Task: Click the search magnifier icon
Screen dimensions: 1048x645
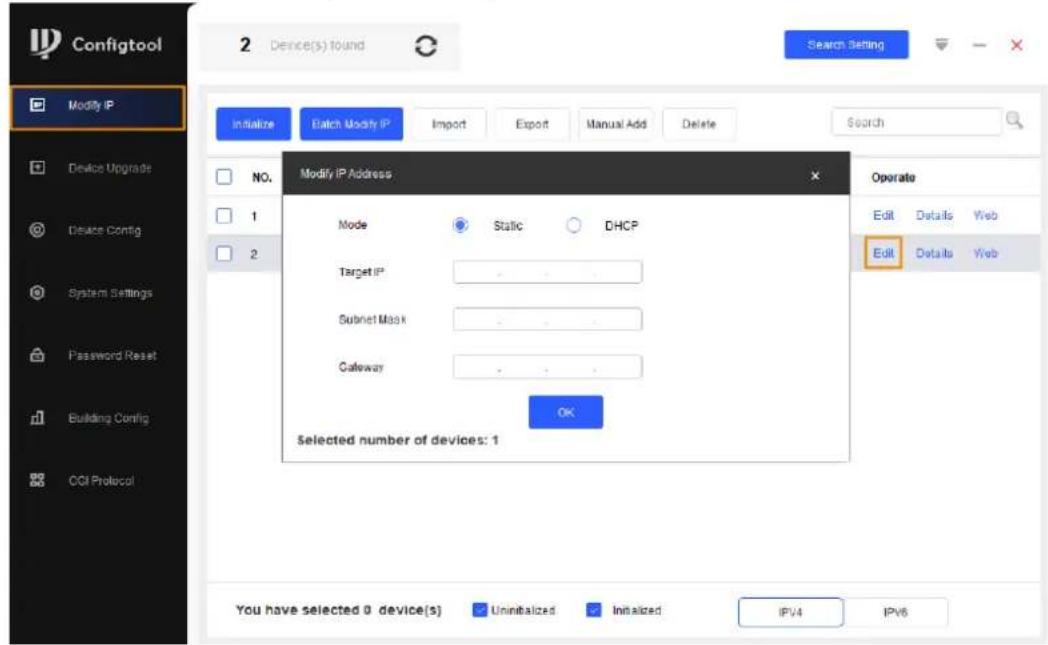Action: [1014, 120]
